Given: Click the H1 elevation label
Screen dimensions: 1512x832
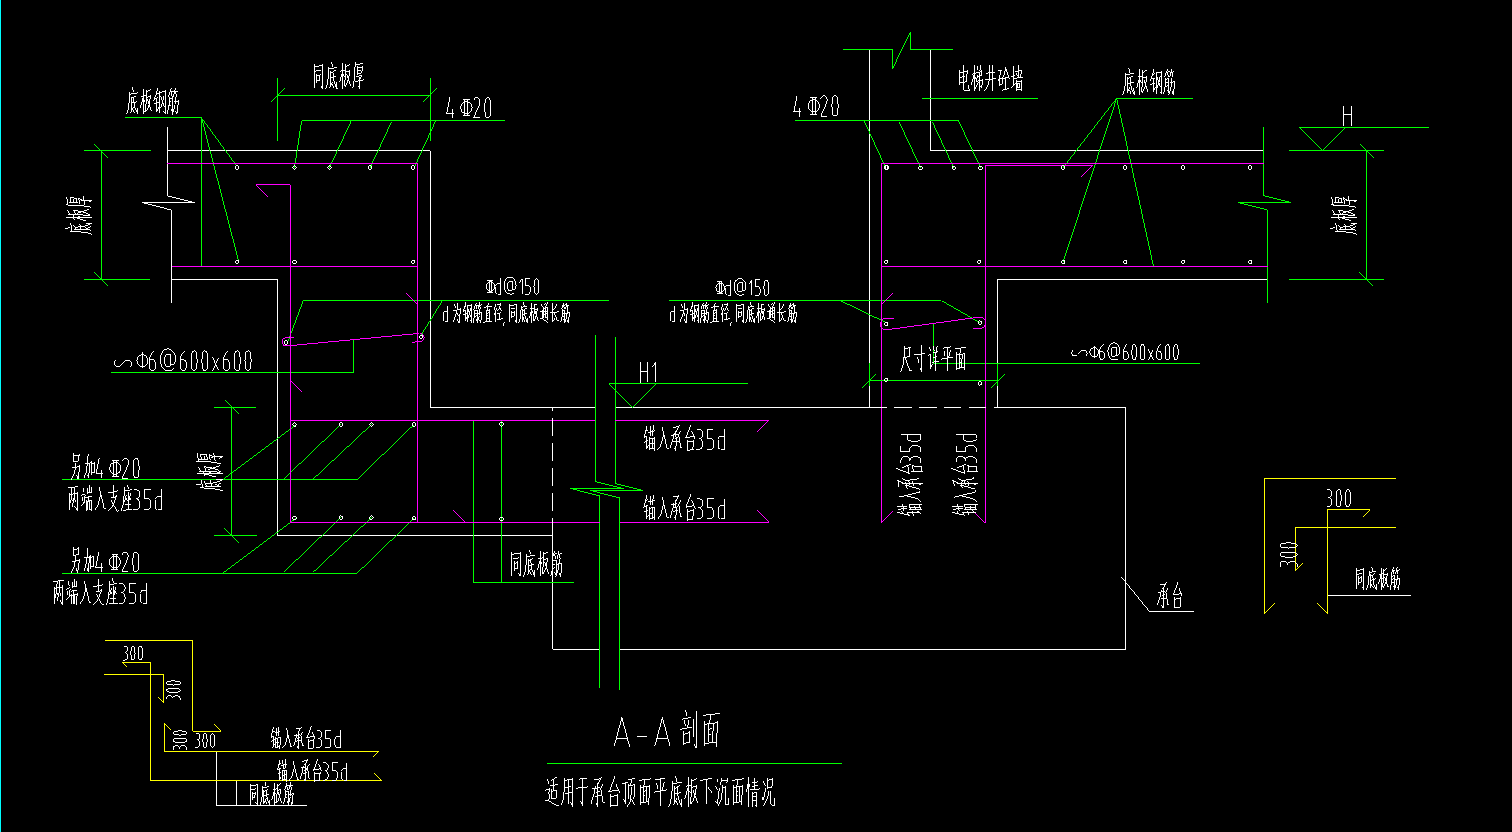Looking at the screenshot, I should [x=649, y=372].
